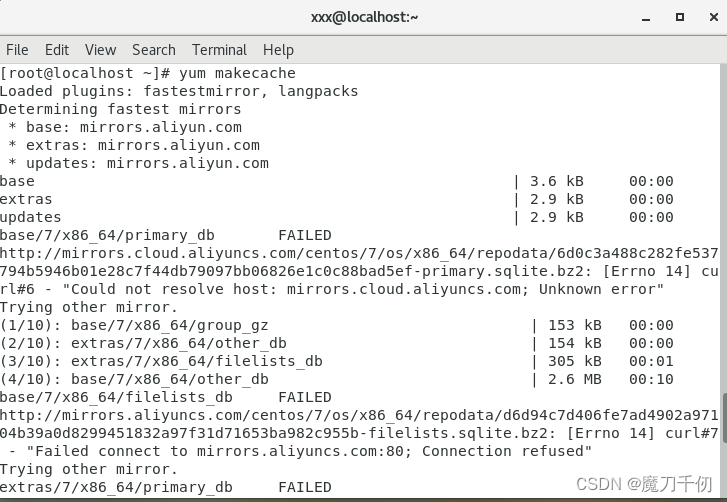Screen dimensions: 727x502
Task: Click the CSDN watermark text
Action: (x=644, y=484)
